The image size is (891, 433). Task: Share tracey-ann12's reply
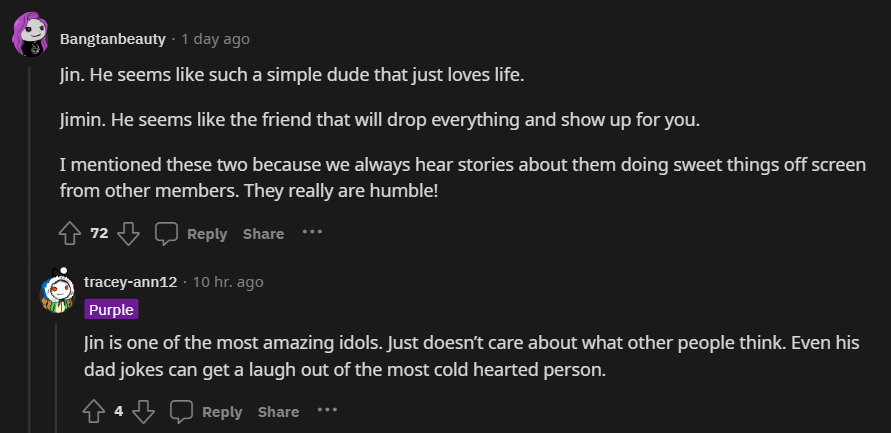click(278, 411)
